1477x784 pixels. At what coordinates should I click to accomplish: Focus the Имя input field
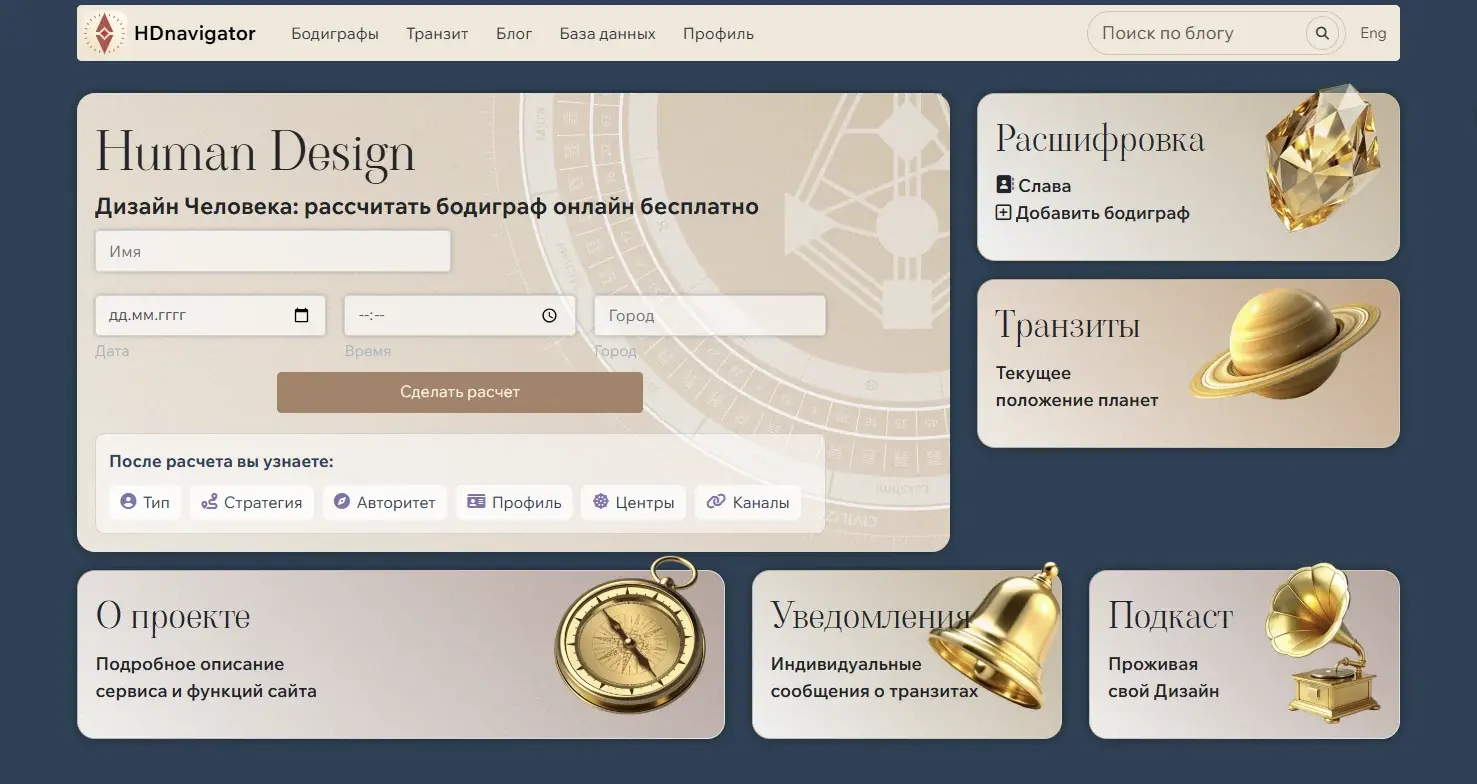pos(273,252)
